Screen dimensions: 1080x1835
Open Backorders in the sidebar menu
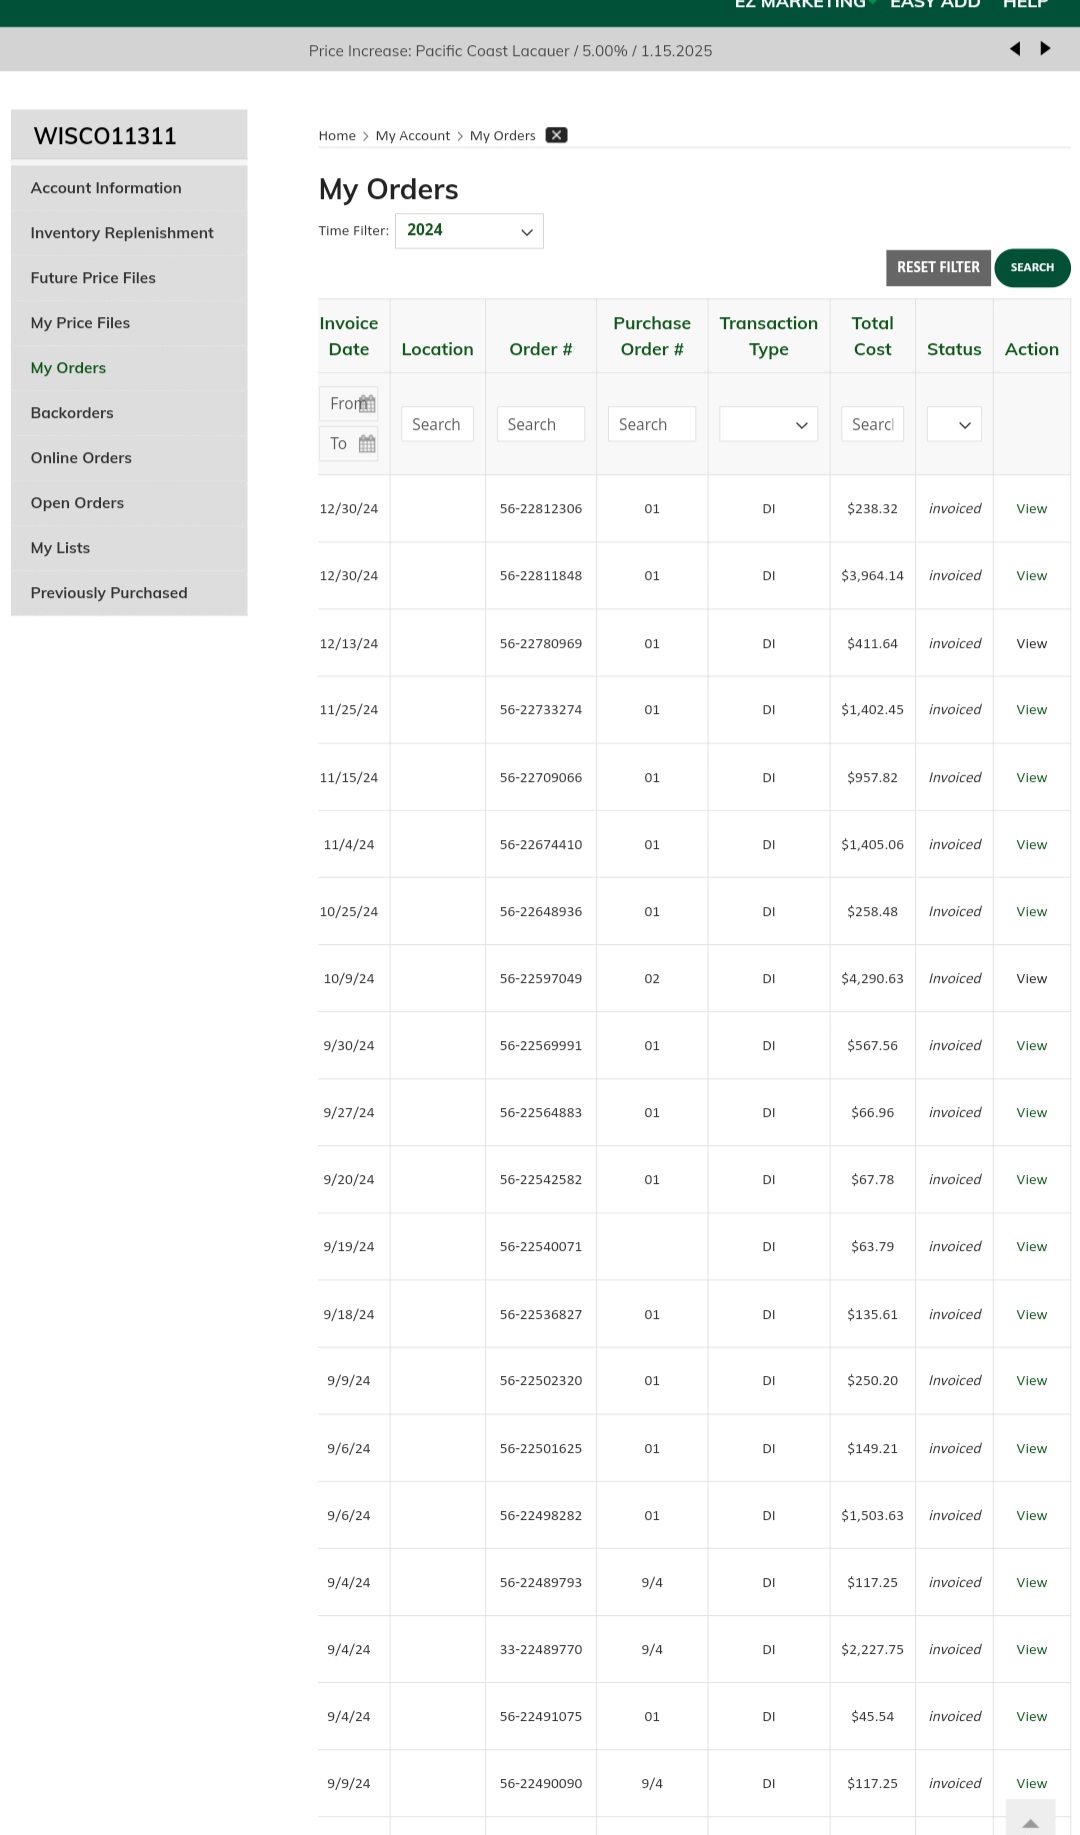click(72, 413)
